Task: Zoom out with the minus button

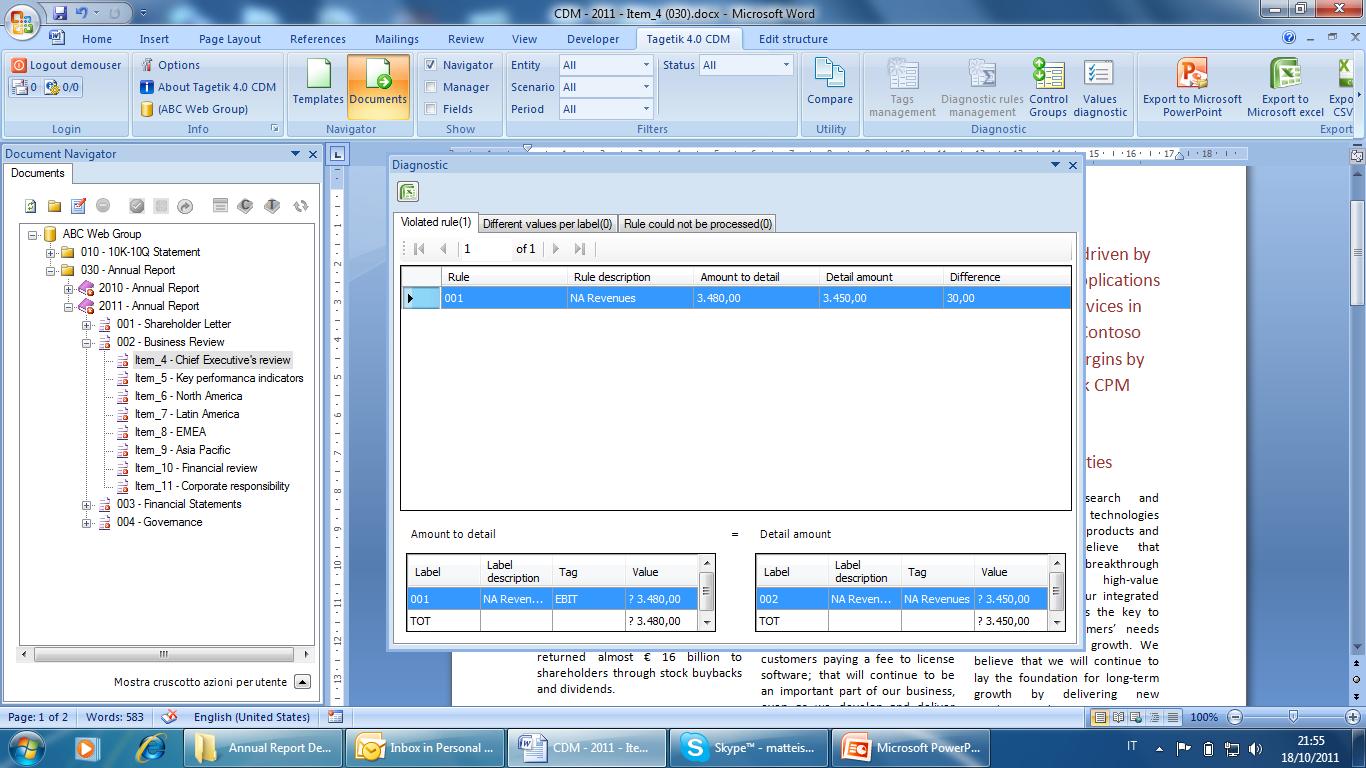Action: 1235,717
